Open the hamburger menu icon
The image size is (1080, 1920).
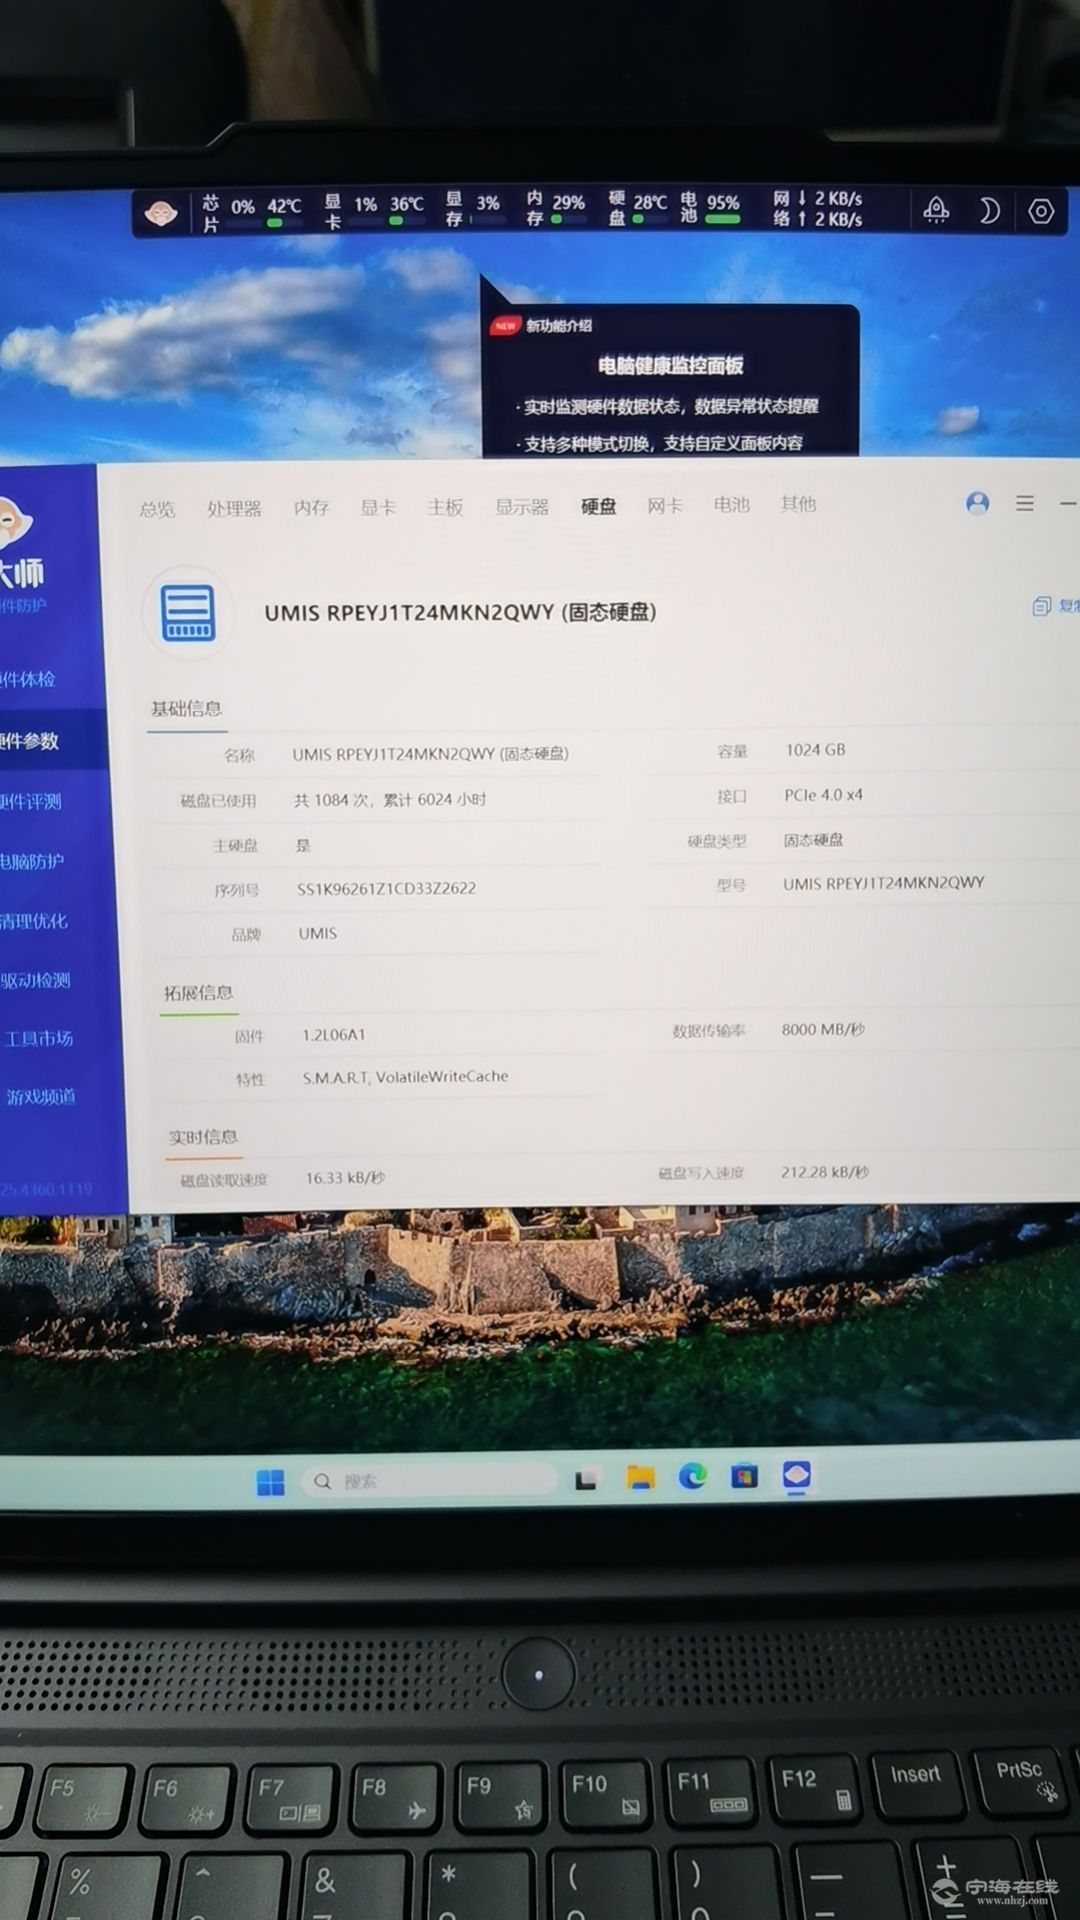(1024, 504)
